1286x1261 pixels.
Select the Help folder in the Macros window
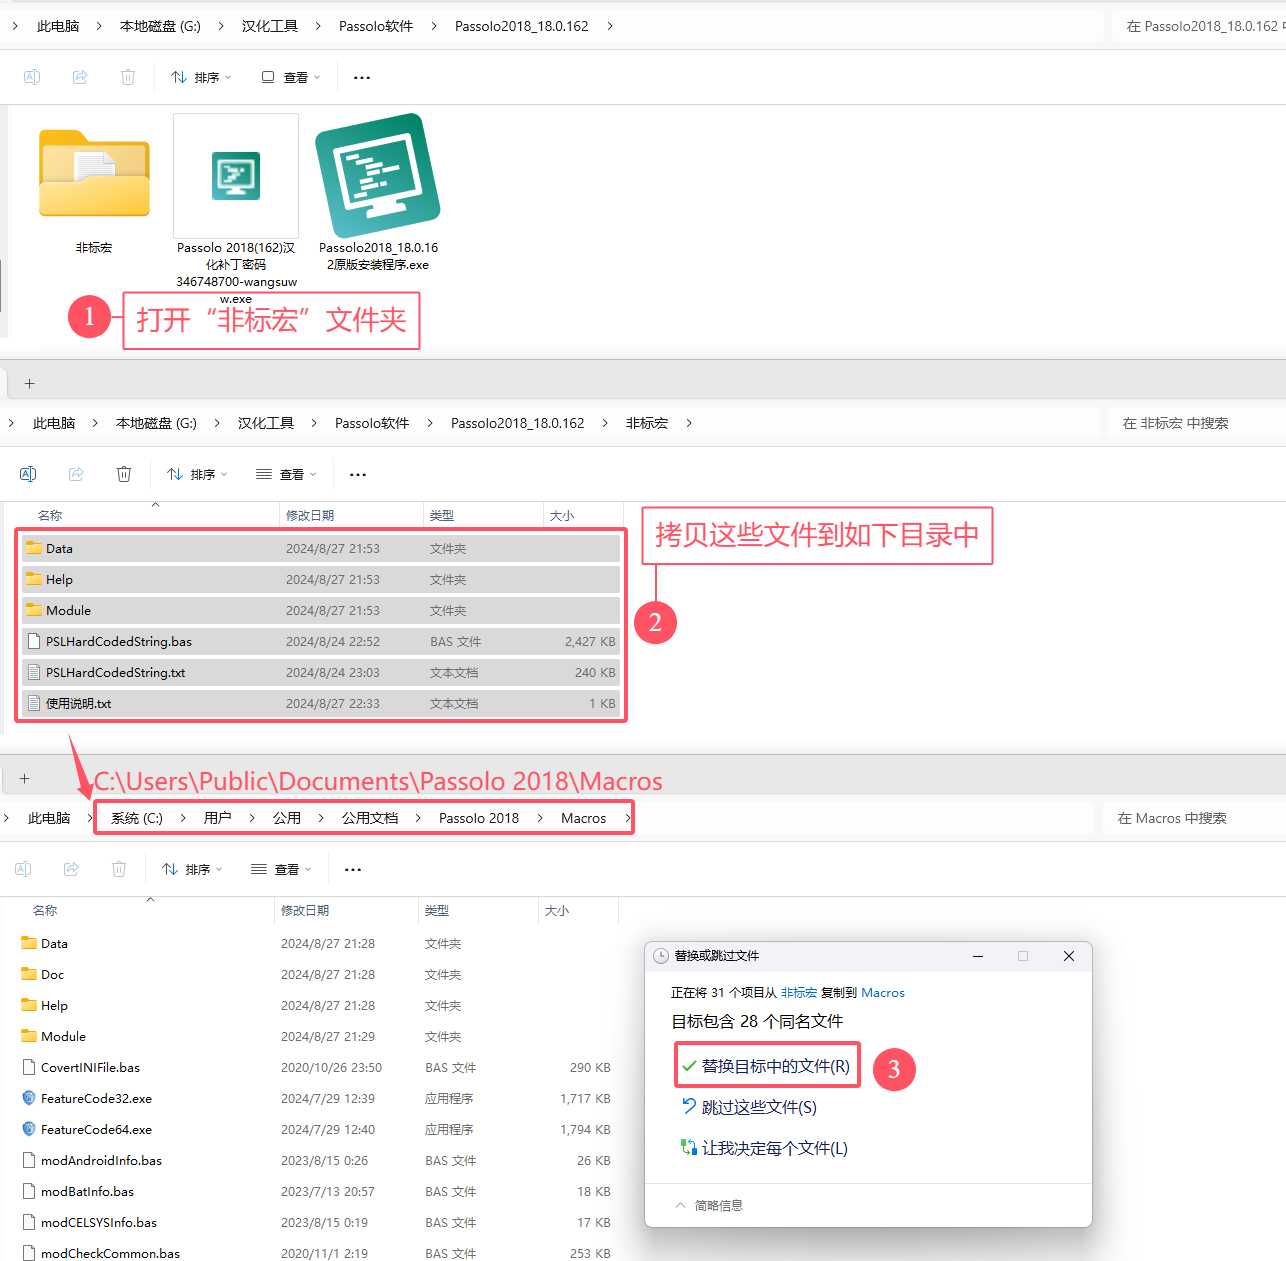[x=315, y=1005]
